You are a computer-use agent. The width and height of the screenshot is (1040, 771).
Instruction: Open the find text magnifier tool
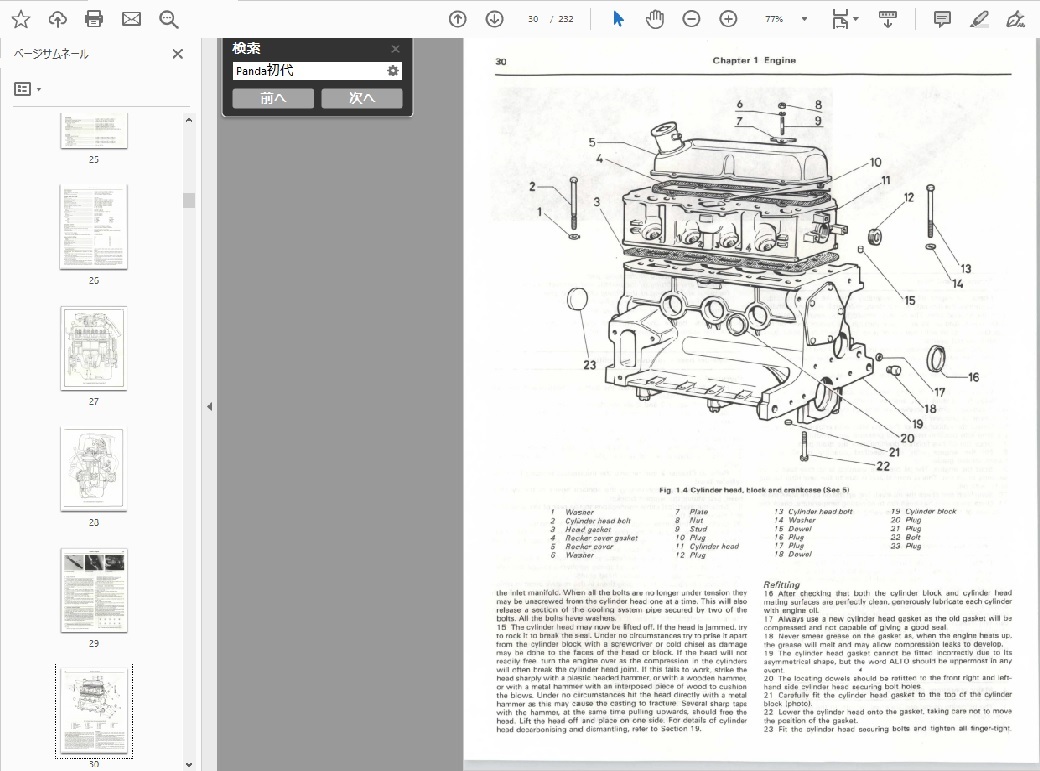click(x=168, y=19)
